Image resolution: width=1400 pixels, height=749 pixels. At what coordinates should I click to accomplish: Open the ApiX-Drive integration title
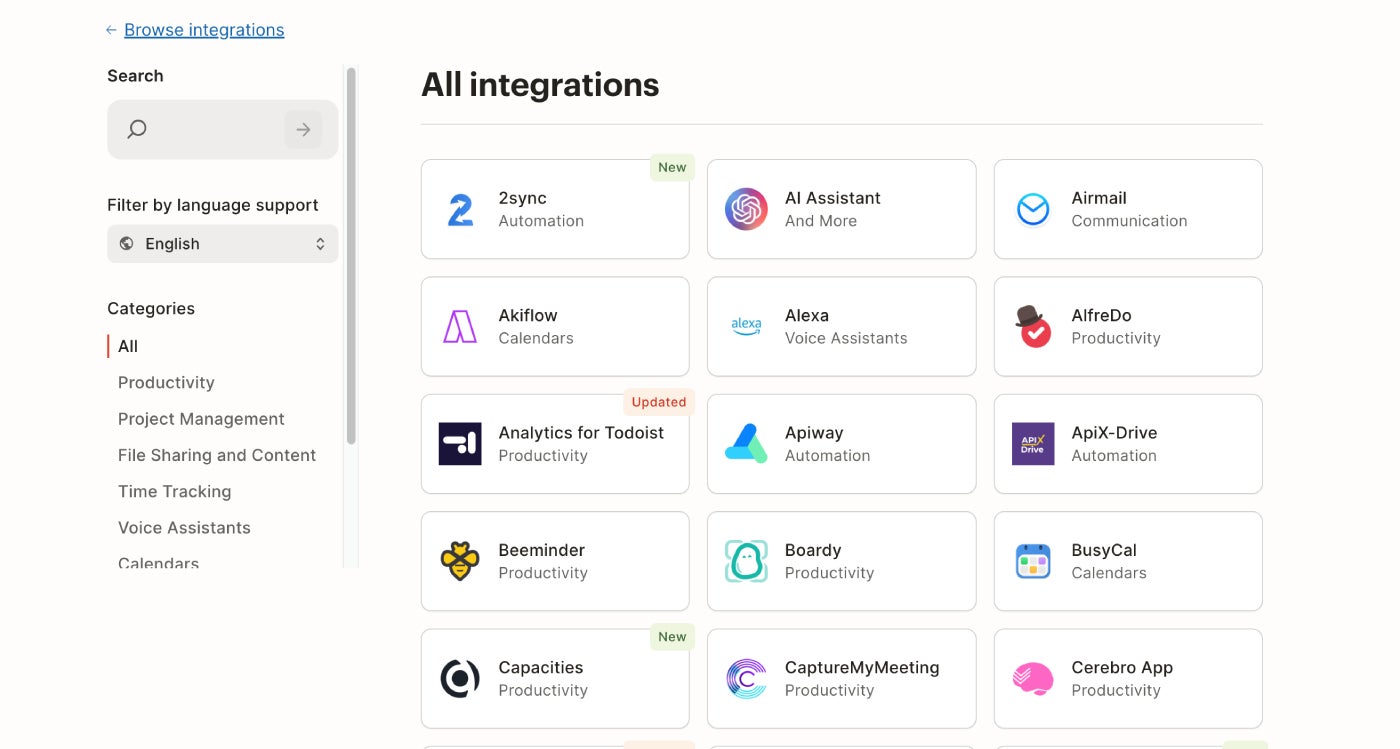point(1114,432)
